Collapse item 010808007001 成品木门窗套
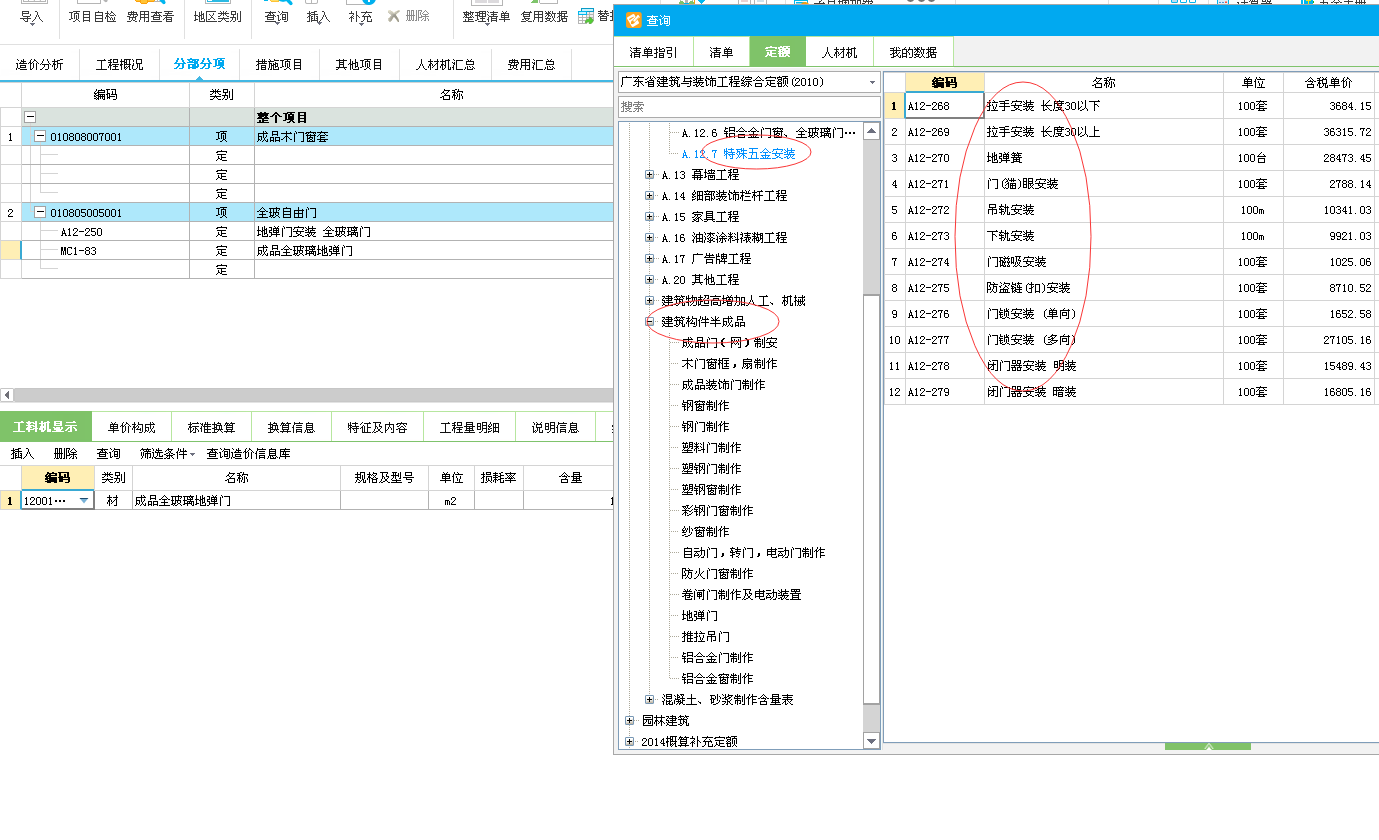 [40, 136]
